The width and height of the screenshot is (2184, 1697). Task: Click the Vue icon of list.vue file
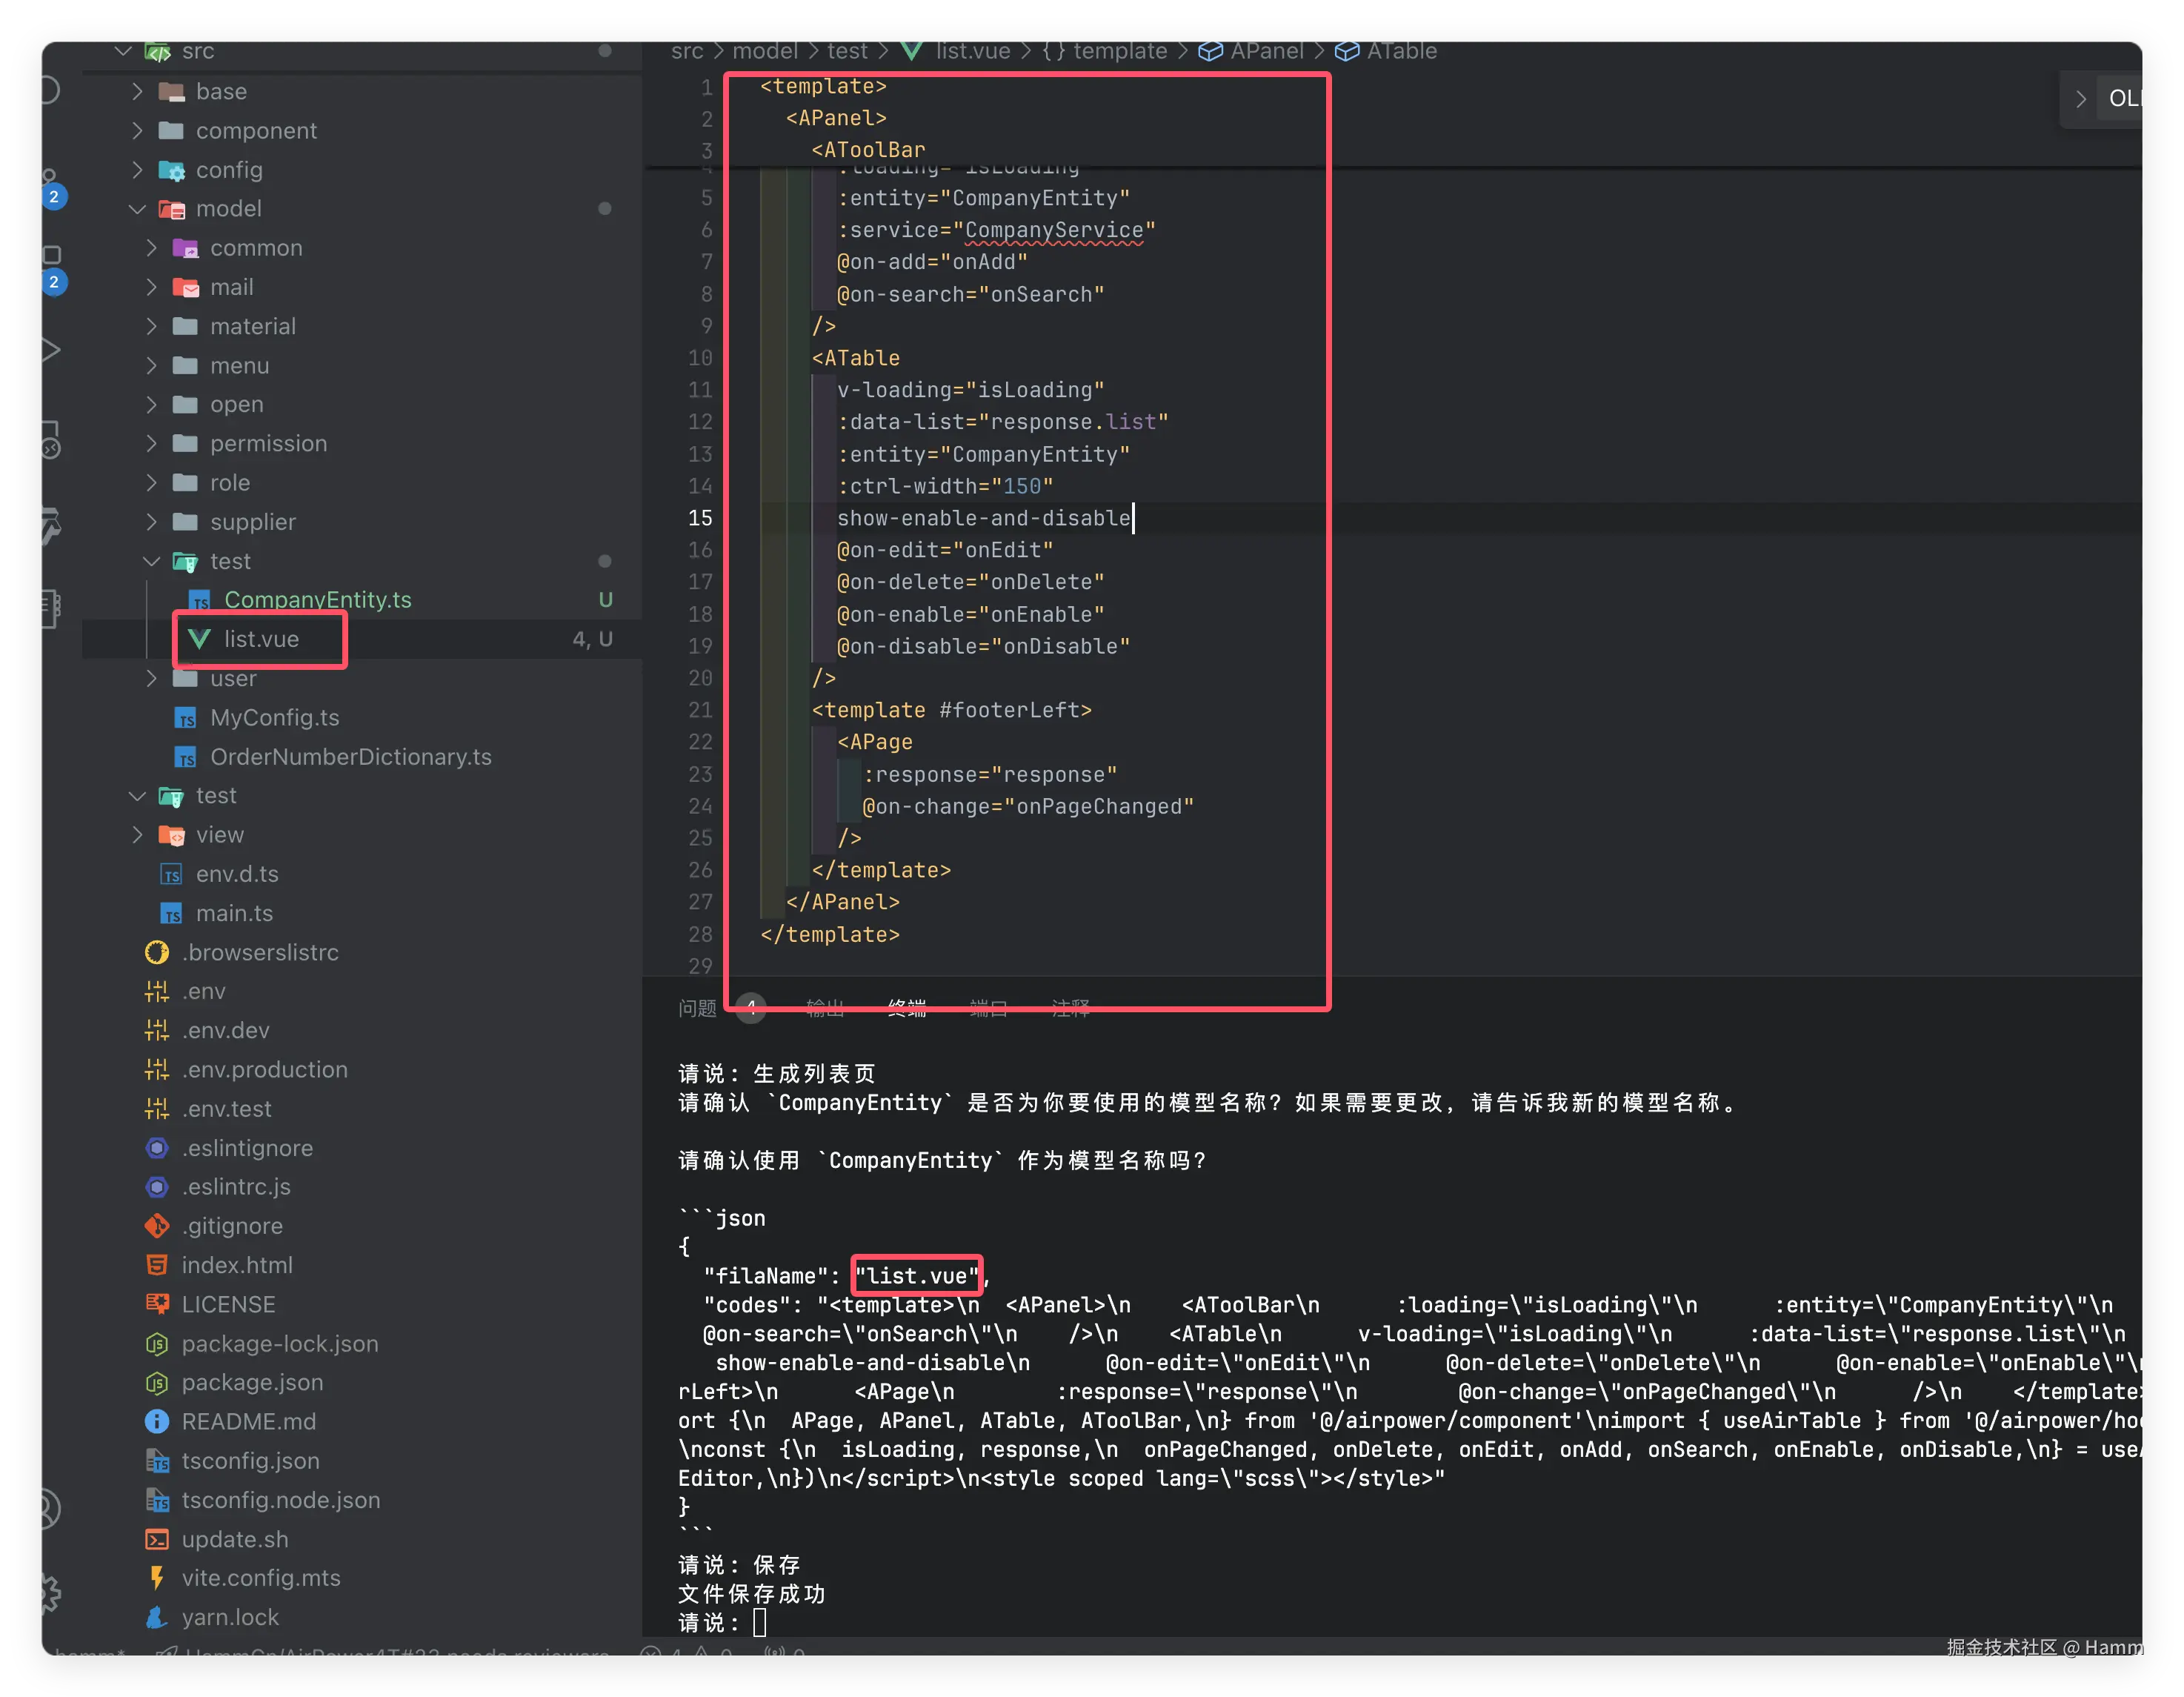(x=200, y=639)
